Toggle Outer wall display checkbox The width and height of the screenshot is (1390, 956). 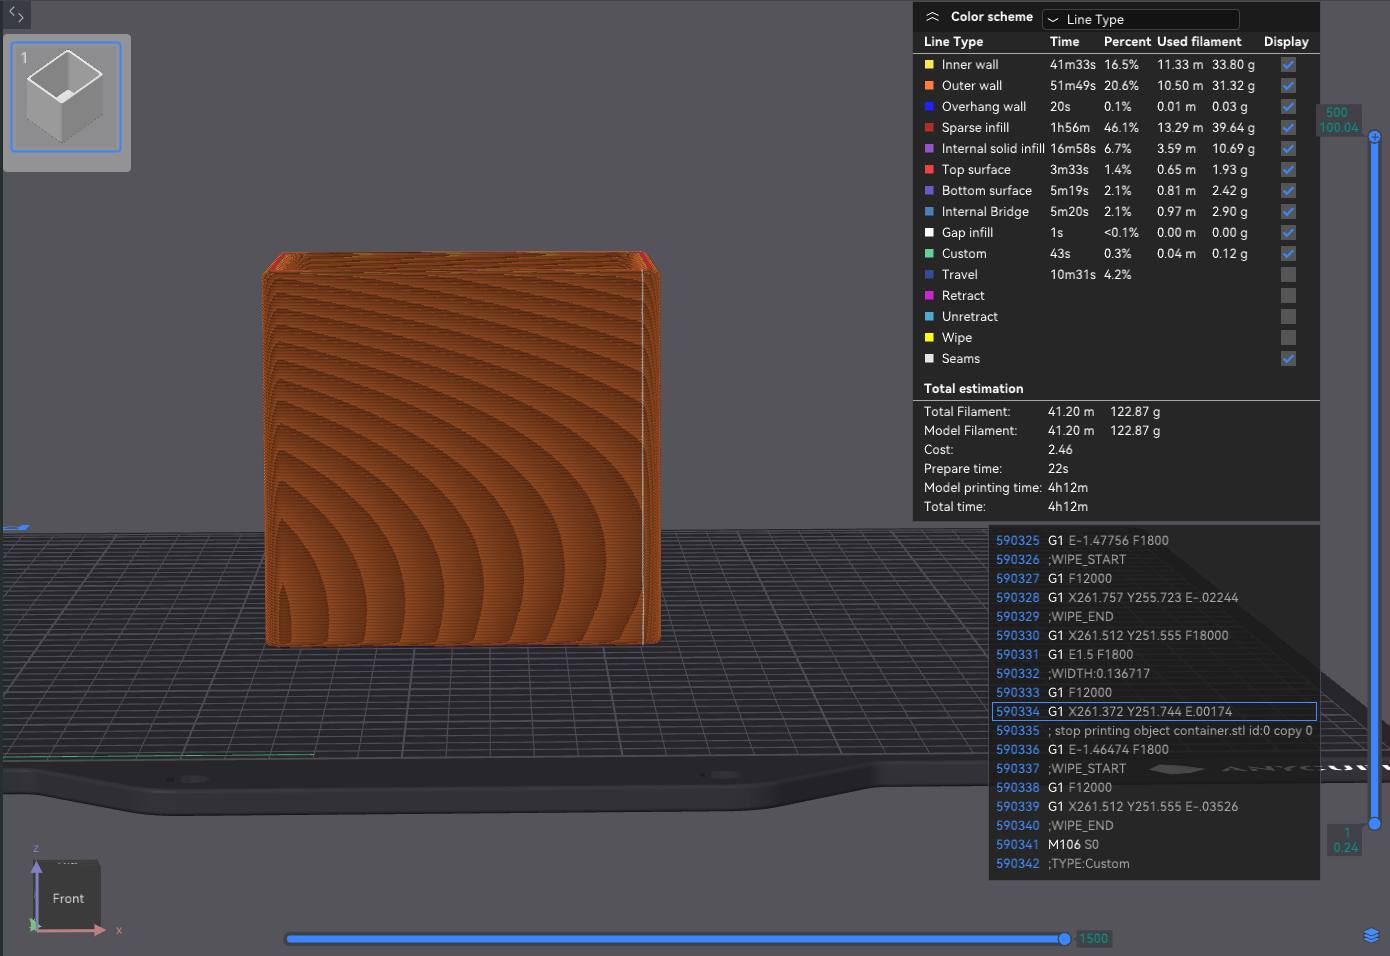(1288, 85)
